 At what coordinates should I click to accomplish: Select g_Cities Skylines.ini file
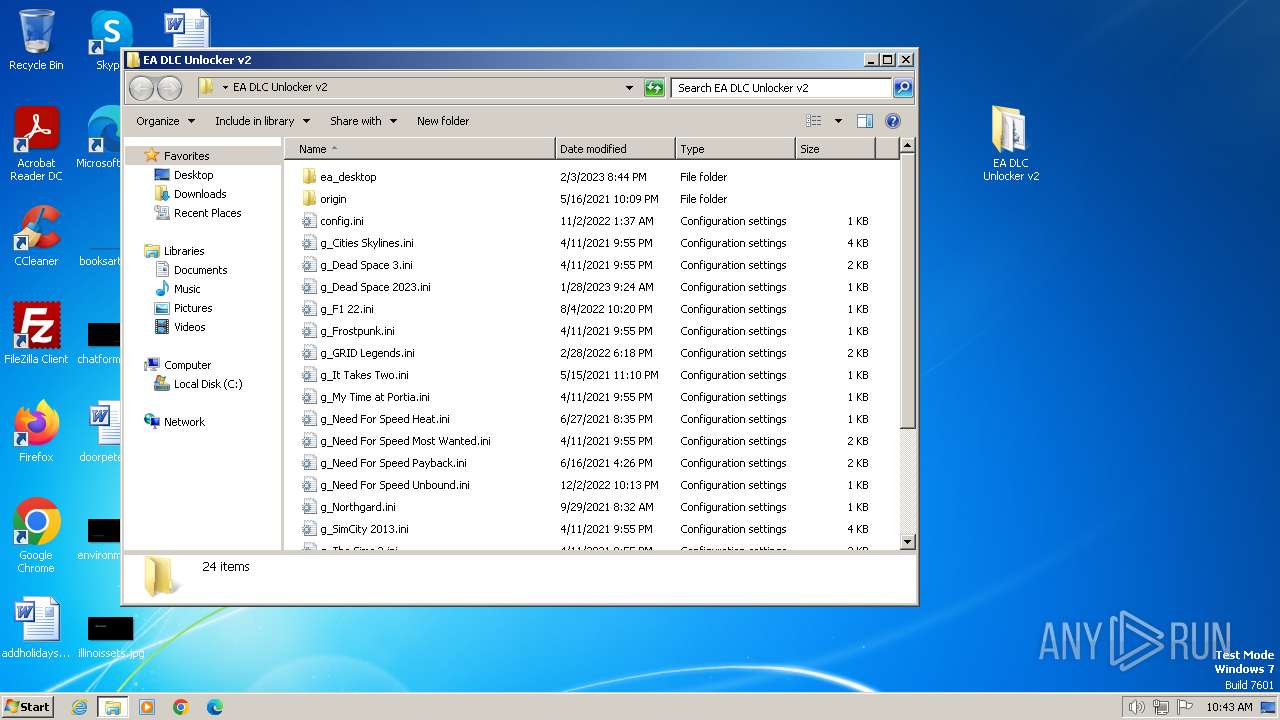(x=367, y=243)
